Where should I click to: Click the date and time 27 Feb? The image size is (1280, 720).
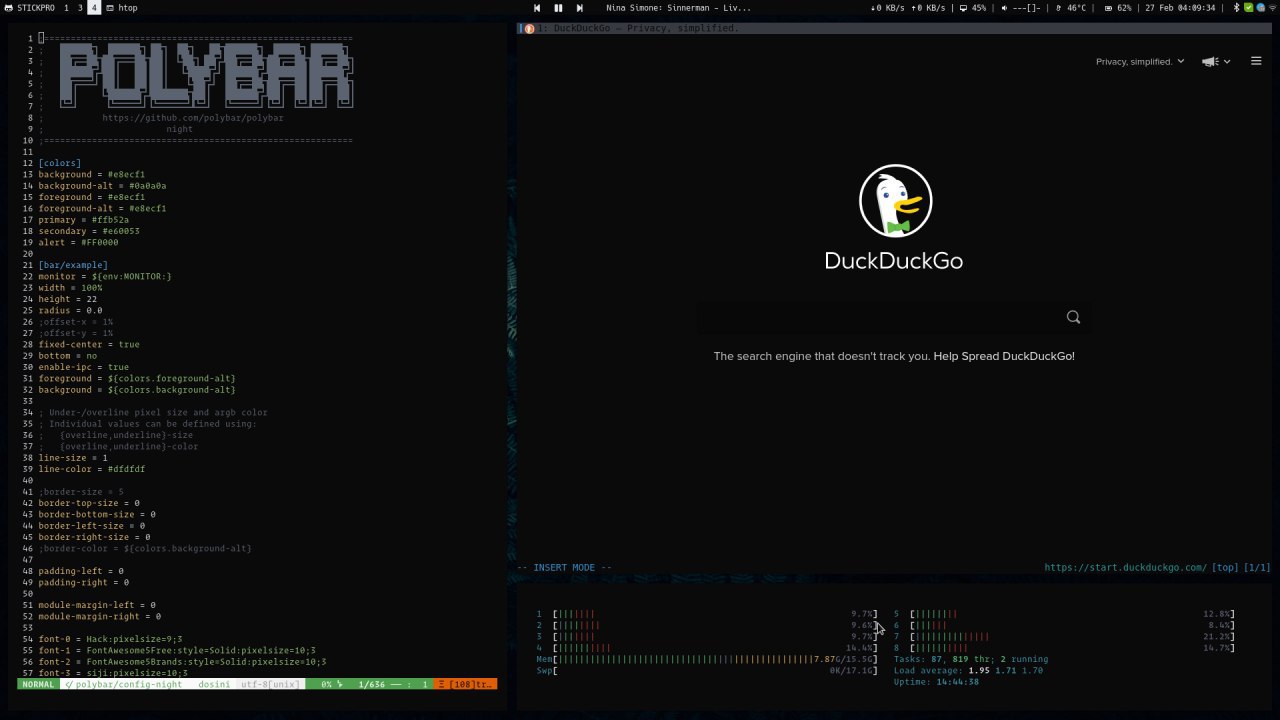coord(1180,8)
